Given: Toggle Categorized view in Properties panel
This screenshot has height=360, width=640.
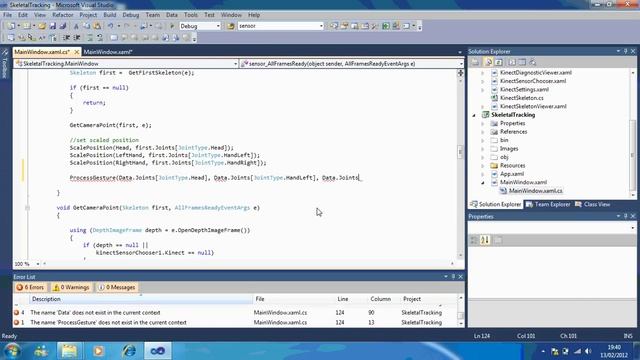Looking at the screenshot, I should (474, 240).
